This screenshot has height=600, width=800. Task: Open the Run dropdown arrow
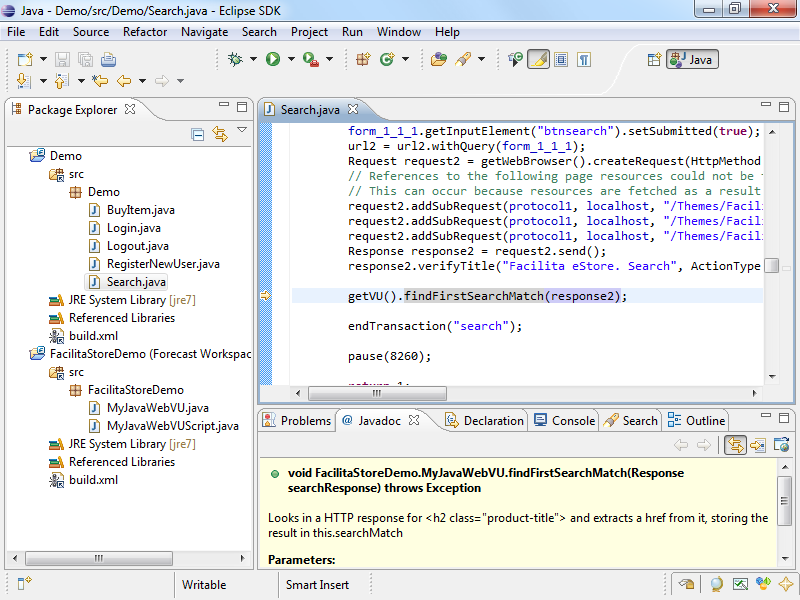pyautogui.click(x=291, y=59)
